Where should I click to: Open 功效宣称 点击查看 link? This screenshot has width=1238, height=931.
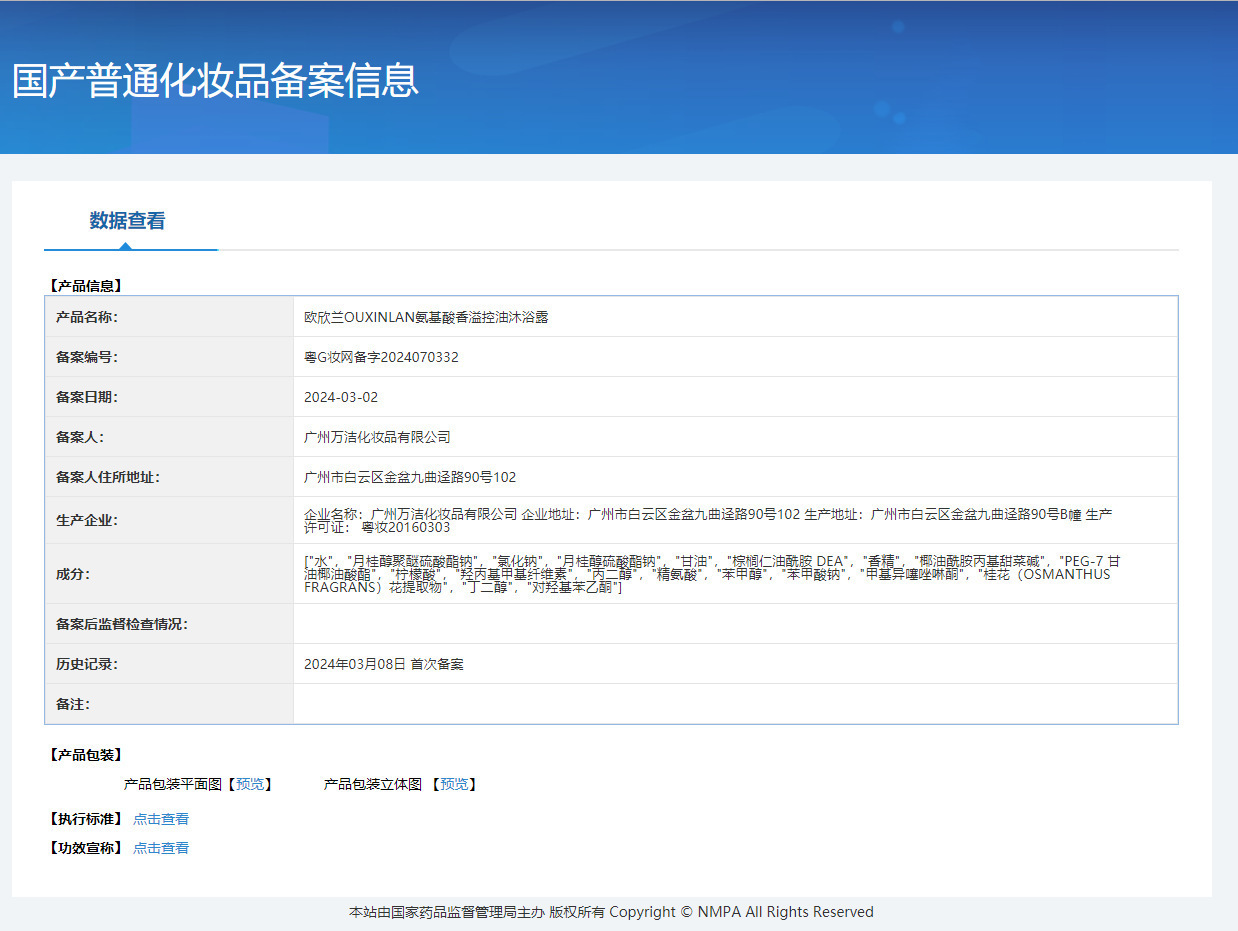pyautogui.click(x=161, y=848)
